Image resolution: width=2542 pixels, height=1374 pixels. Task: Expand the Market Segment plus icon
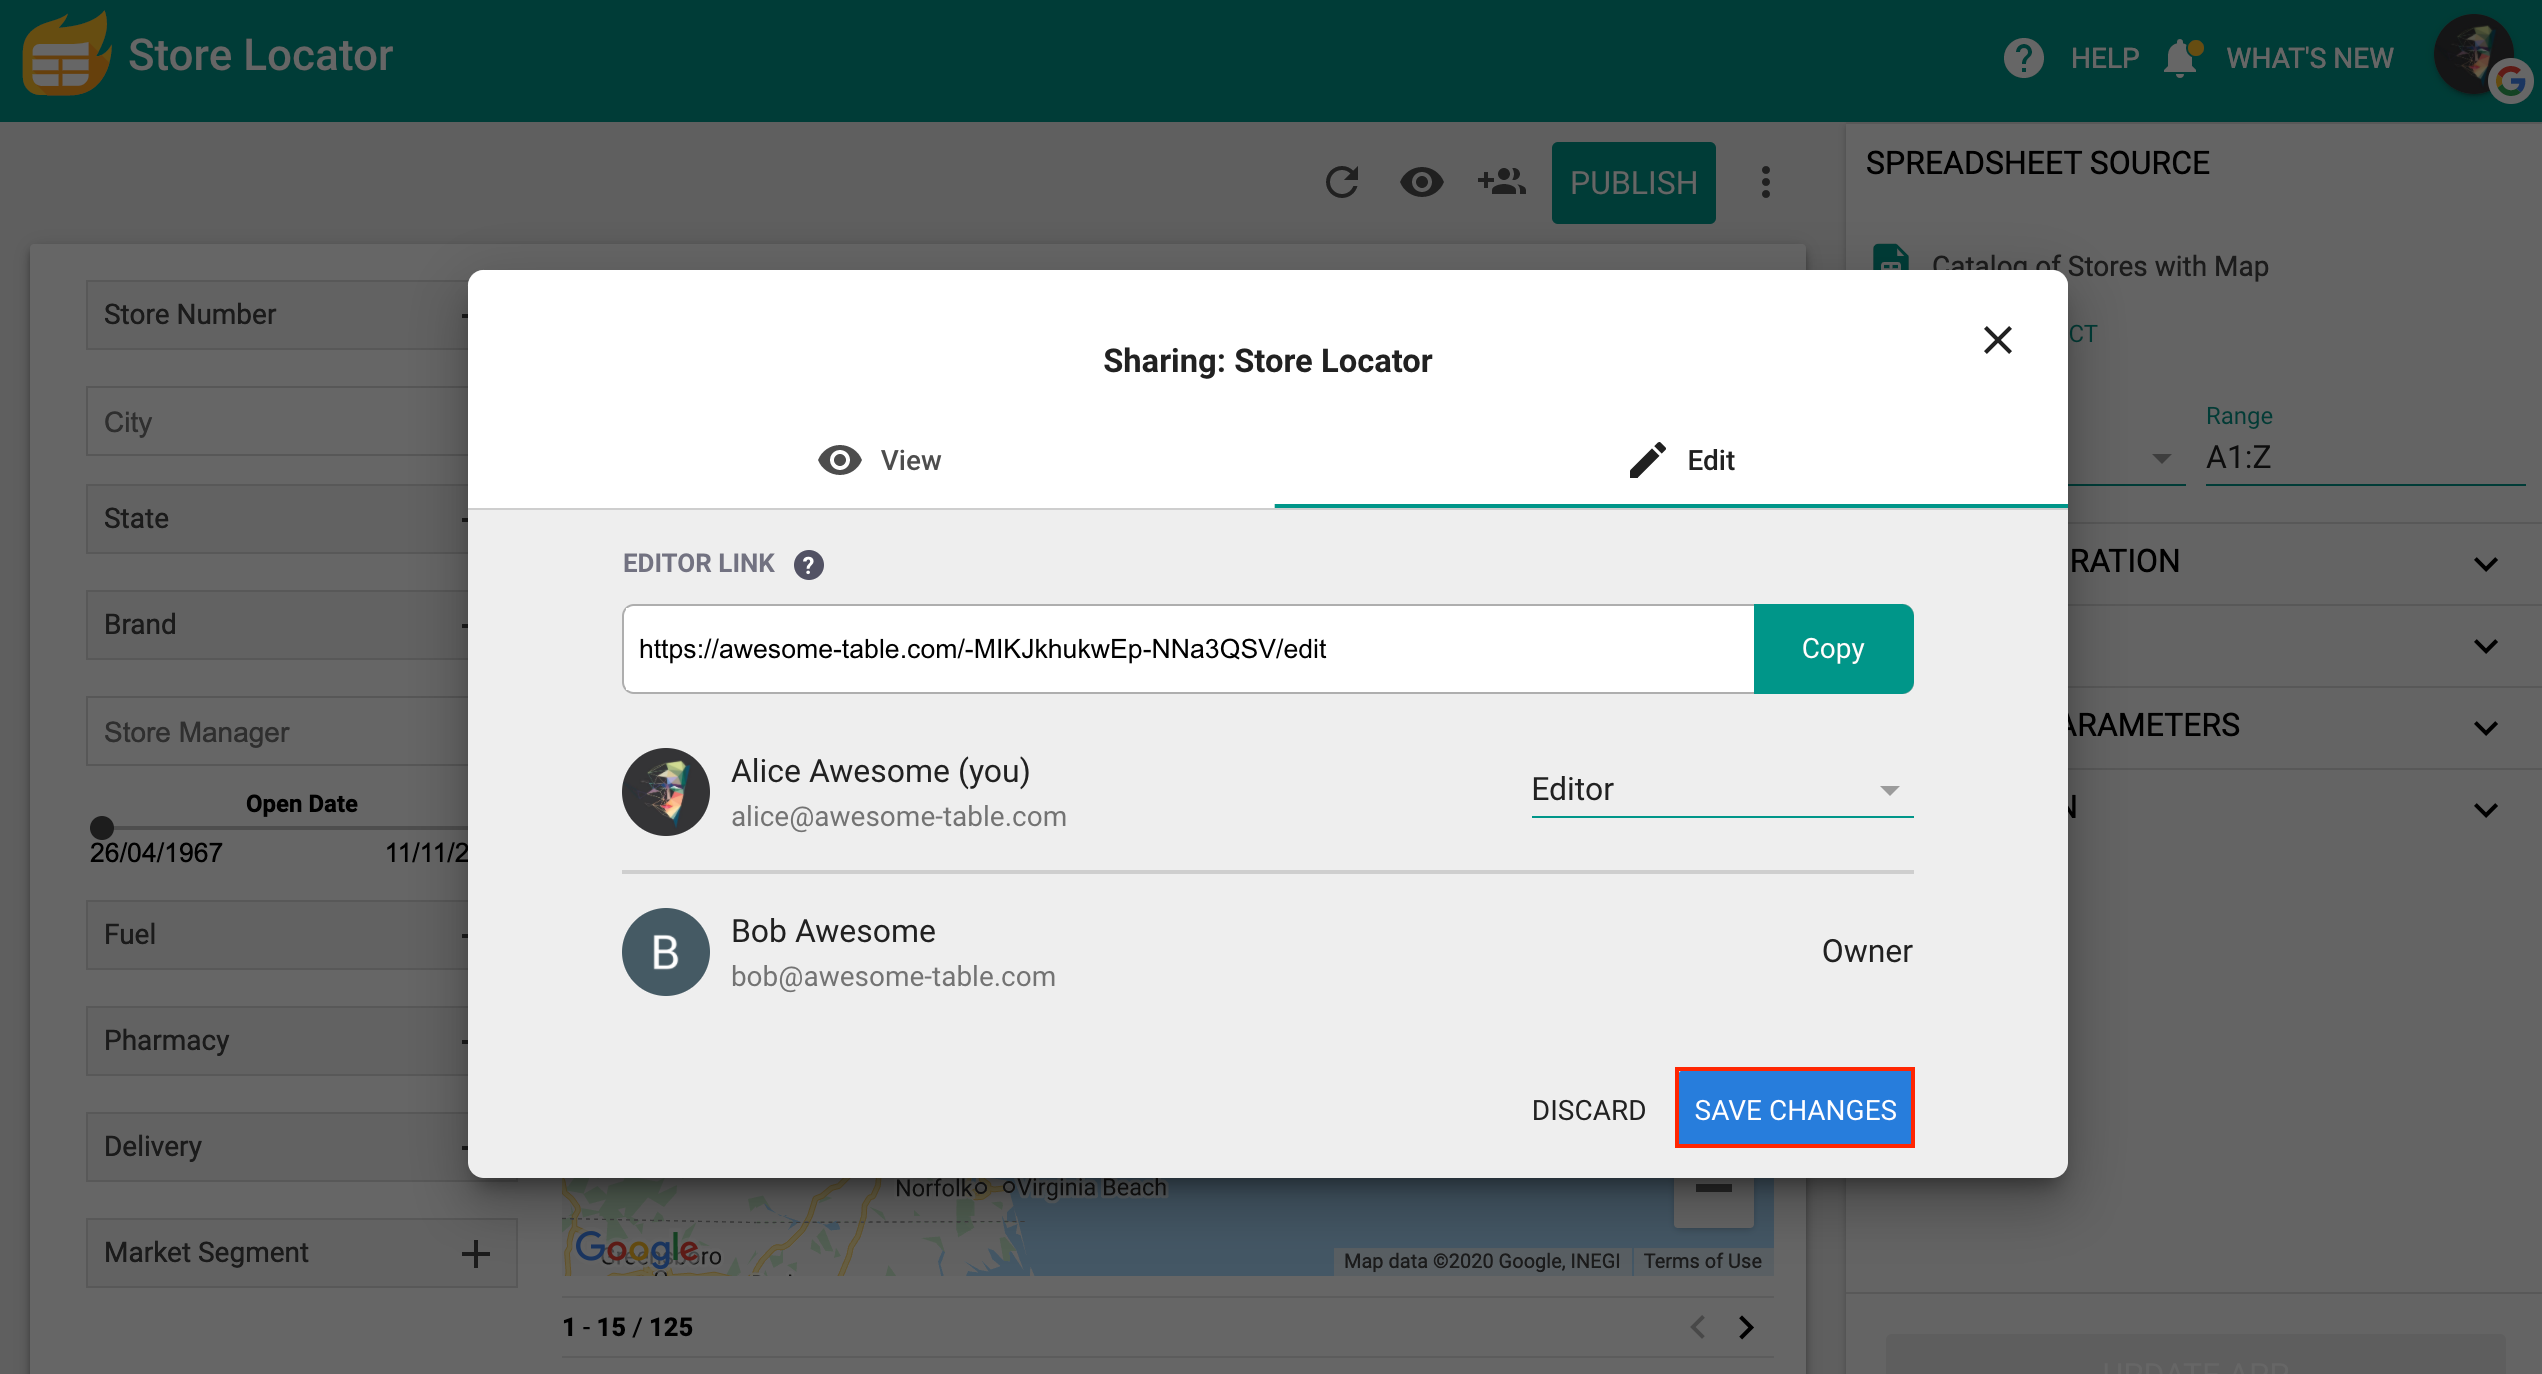click(x=476, y=1253)
